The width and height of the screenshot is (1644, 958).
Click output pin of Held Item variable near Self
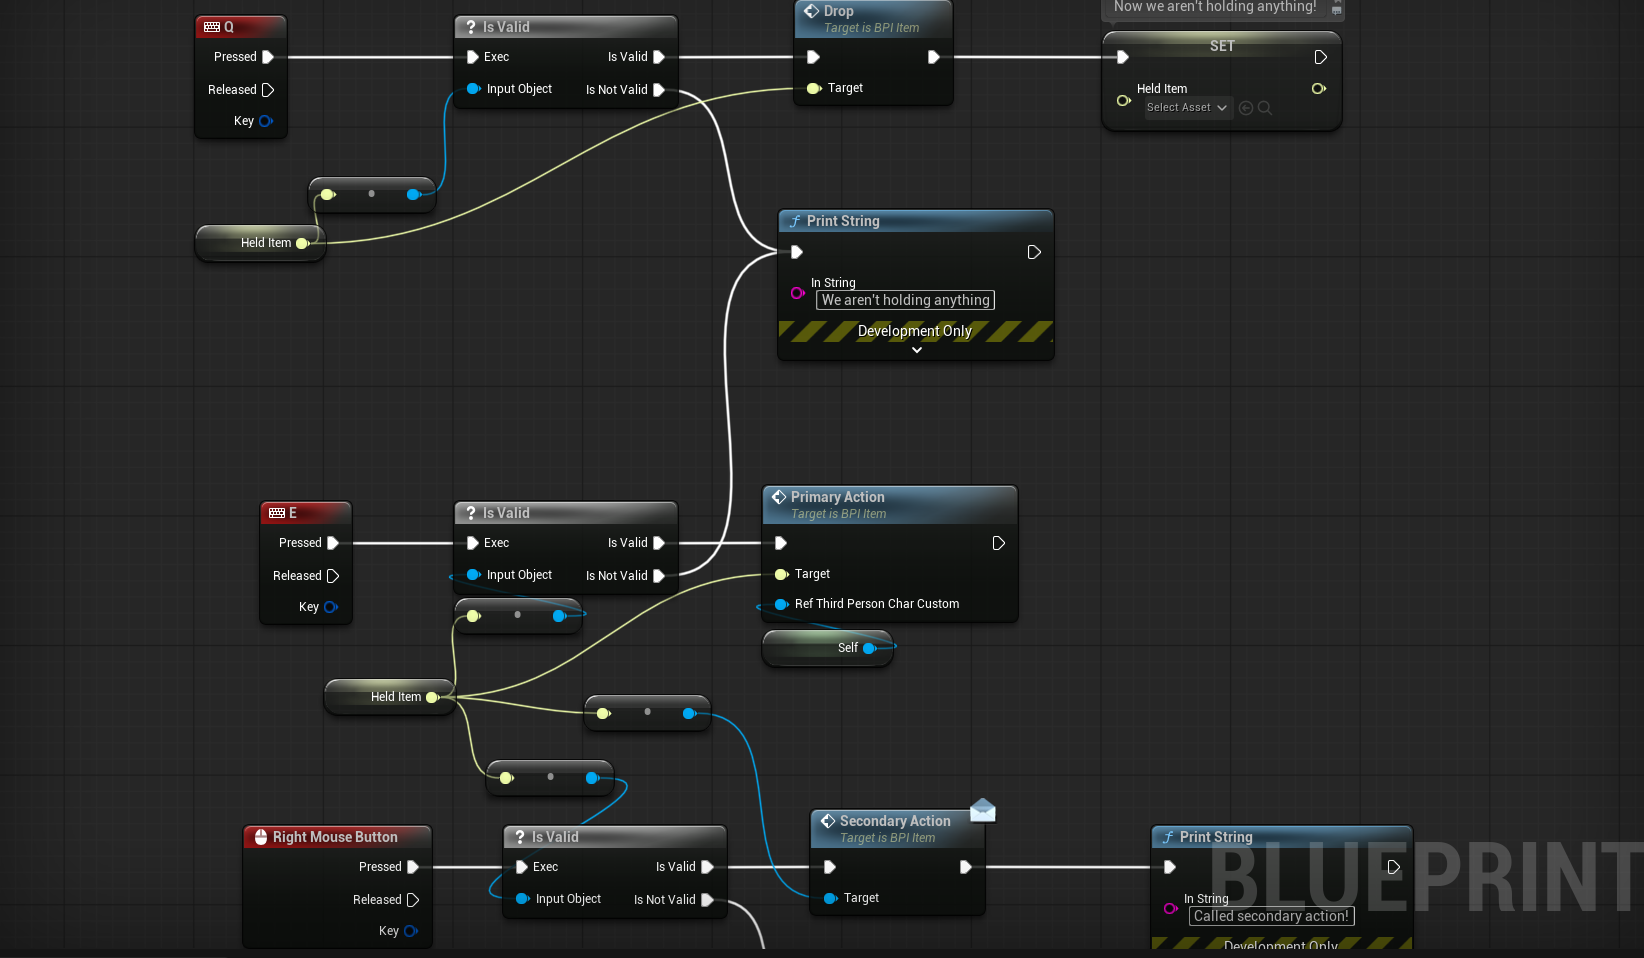pyautogui.click(x=433, y=697)
